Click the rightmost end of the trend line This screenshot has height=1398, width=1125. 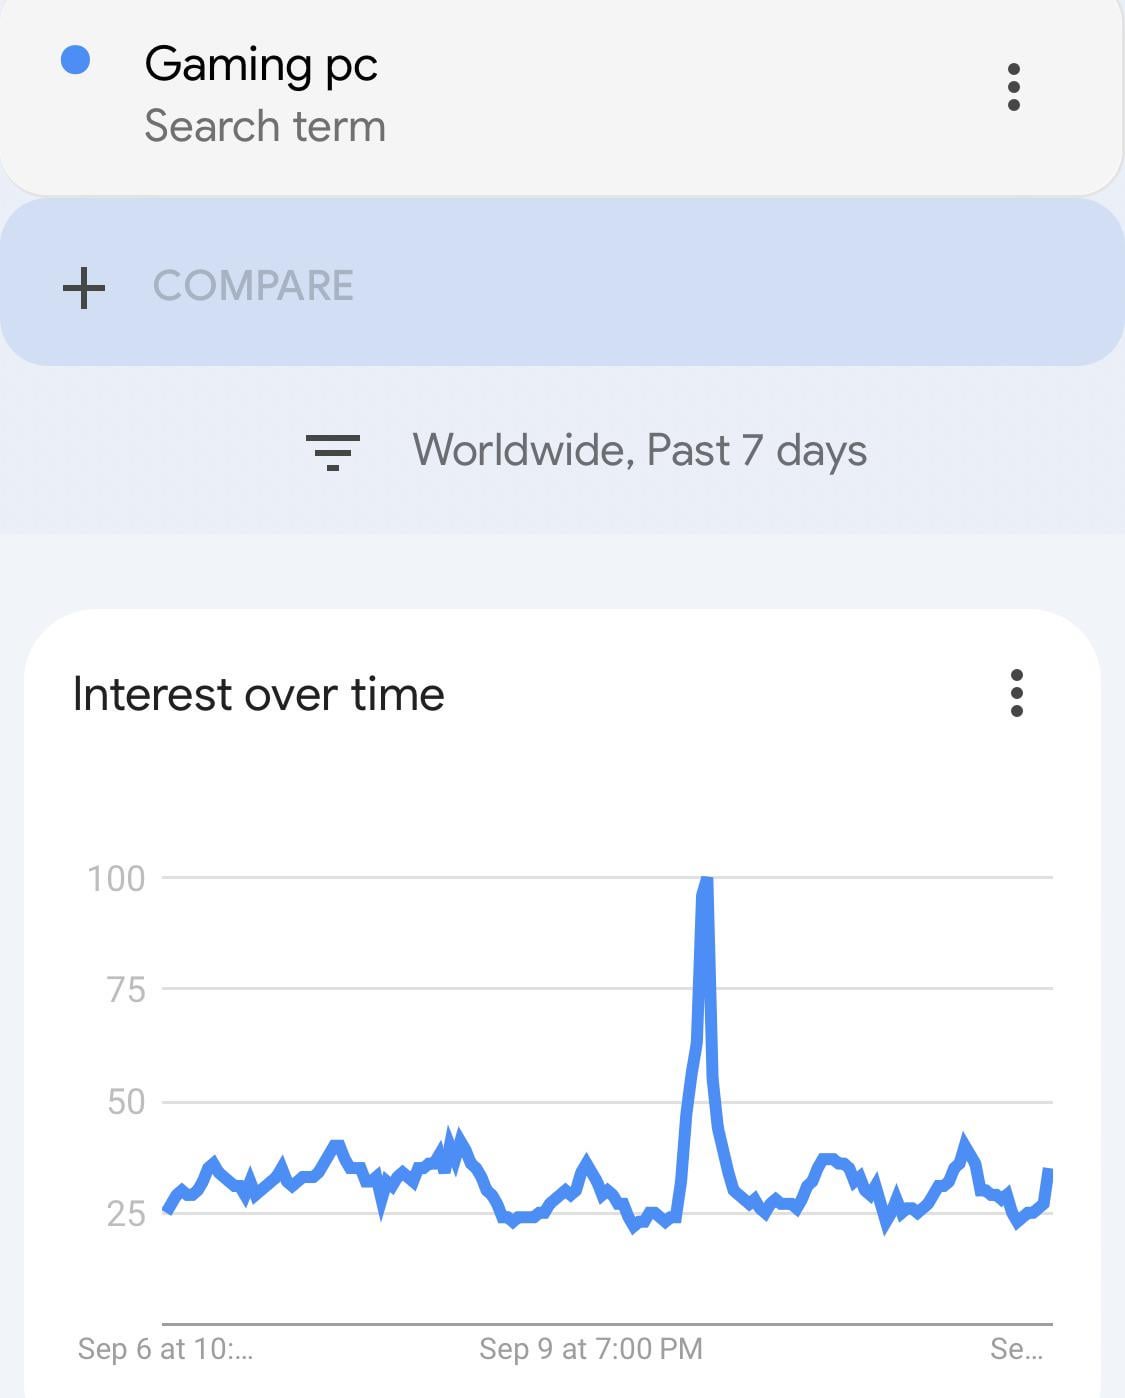(1049, 1172)
